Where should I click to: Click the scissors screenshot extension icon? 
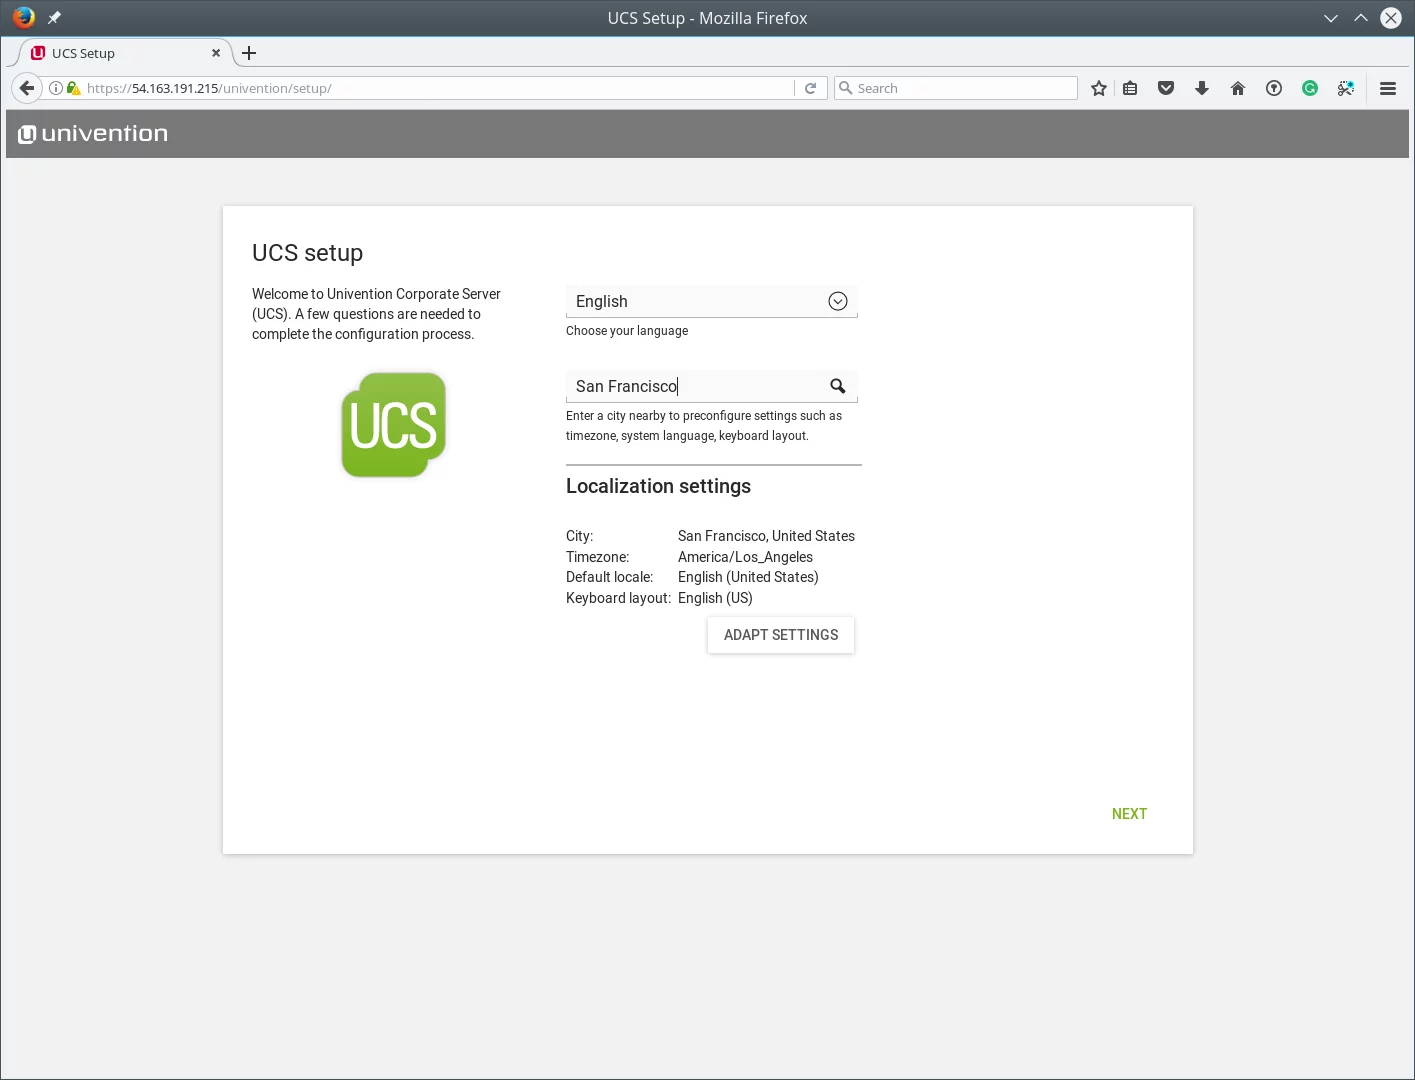click(1346, 88)
